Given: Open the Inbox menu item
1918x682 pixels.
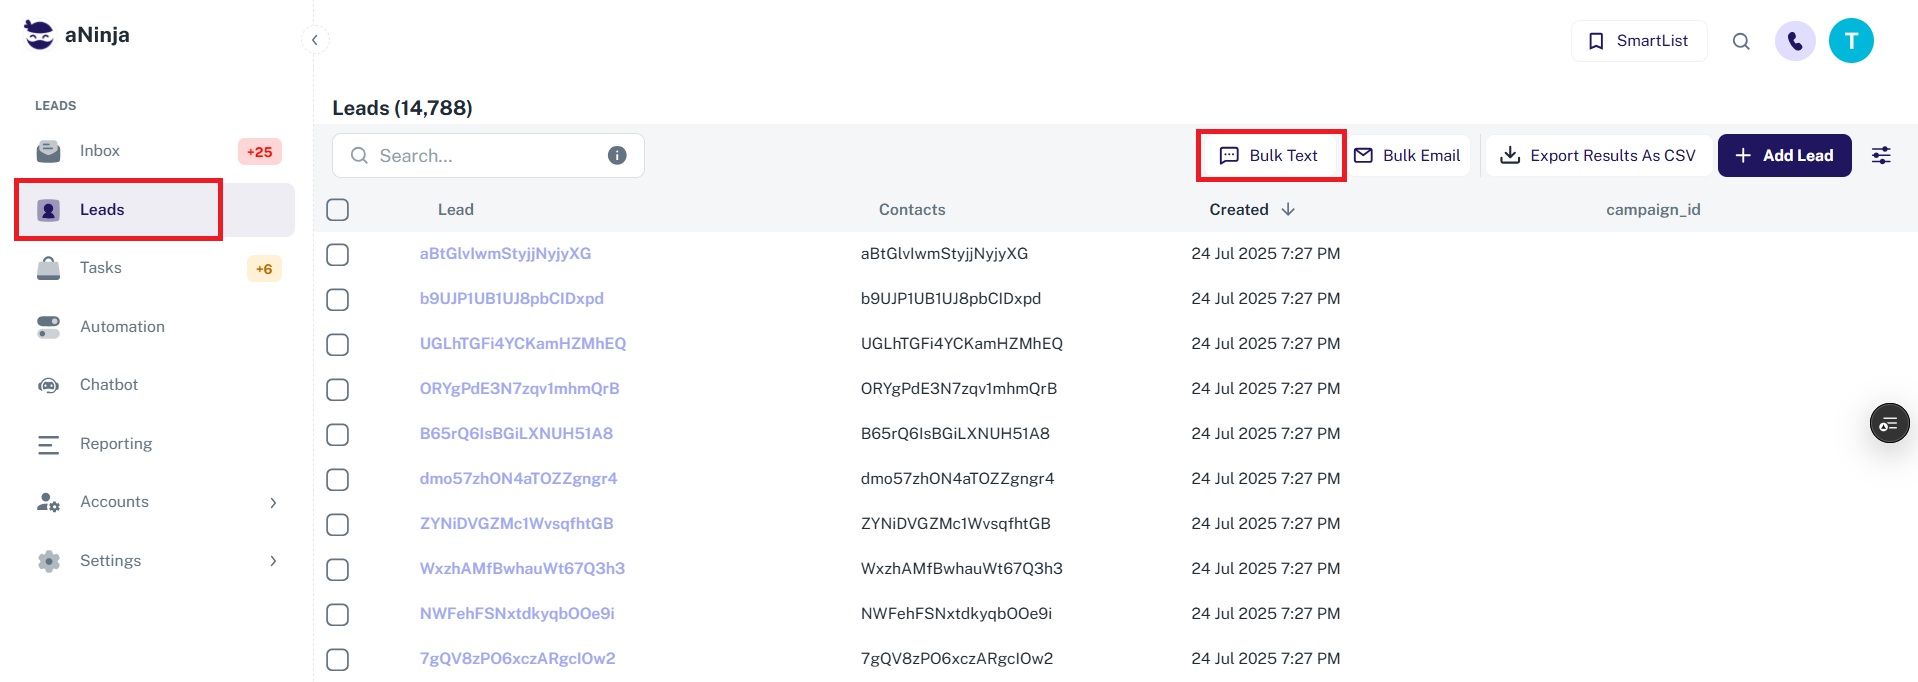Looking at the screenshot, I should click(x=100, y=151).
